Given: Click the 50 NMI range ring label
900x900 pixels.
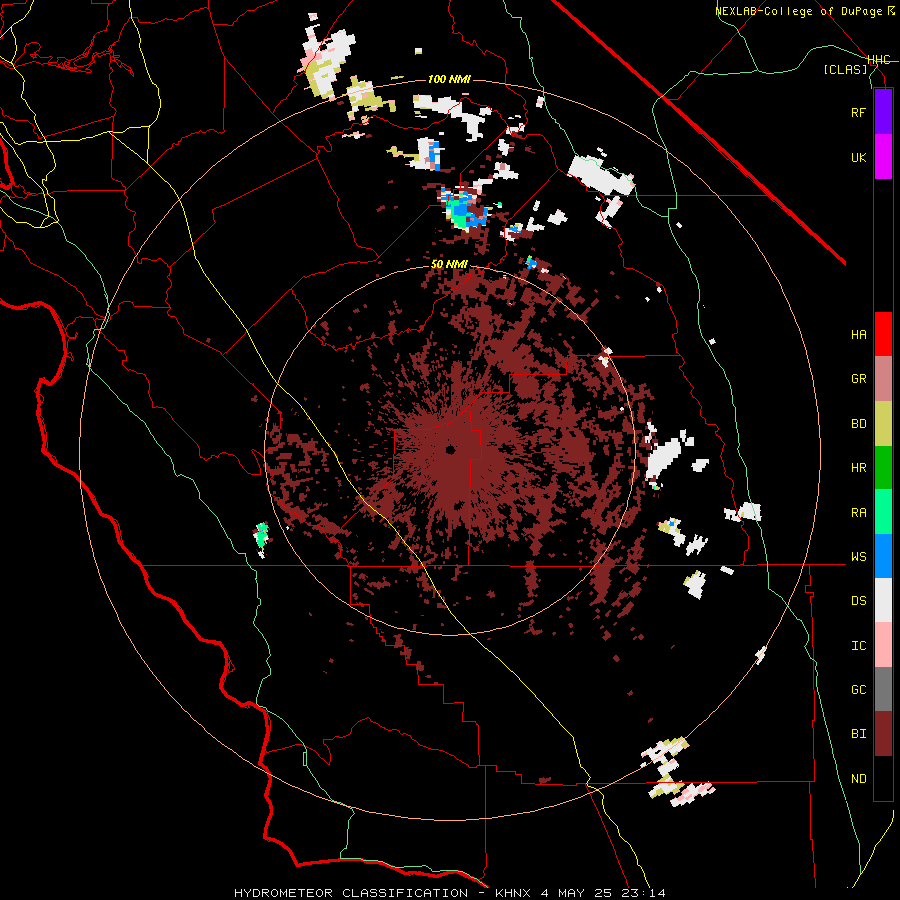Looking at the screenshot, I should coord(449,265).
